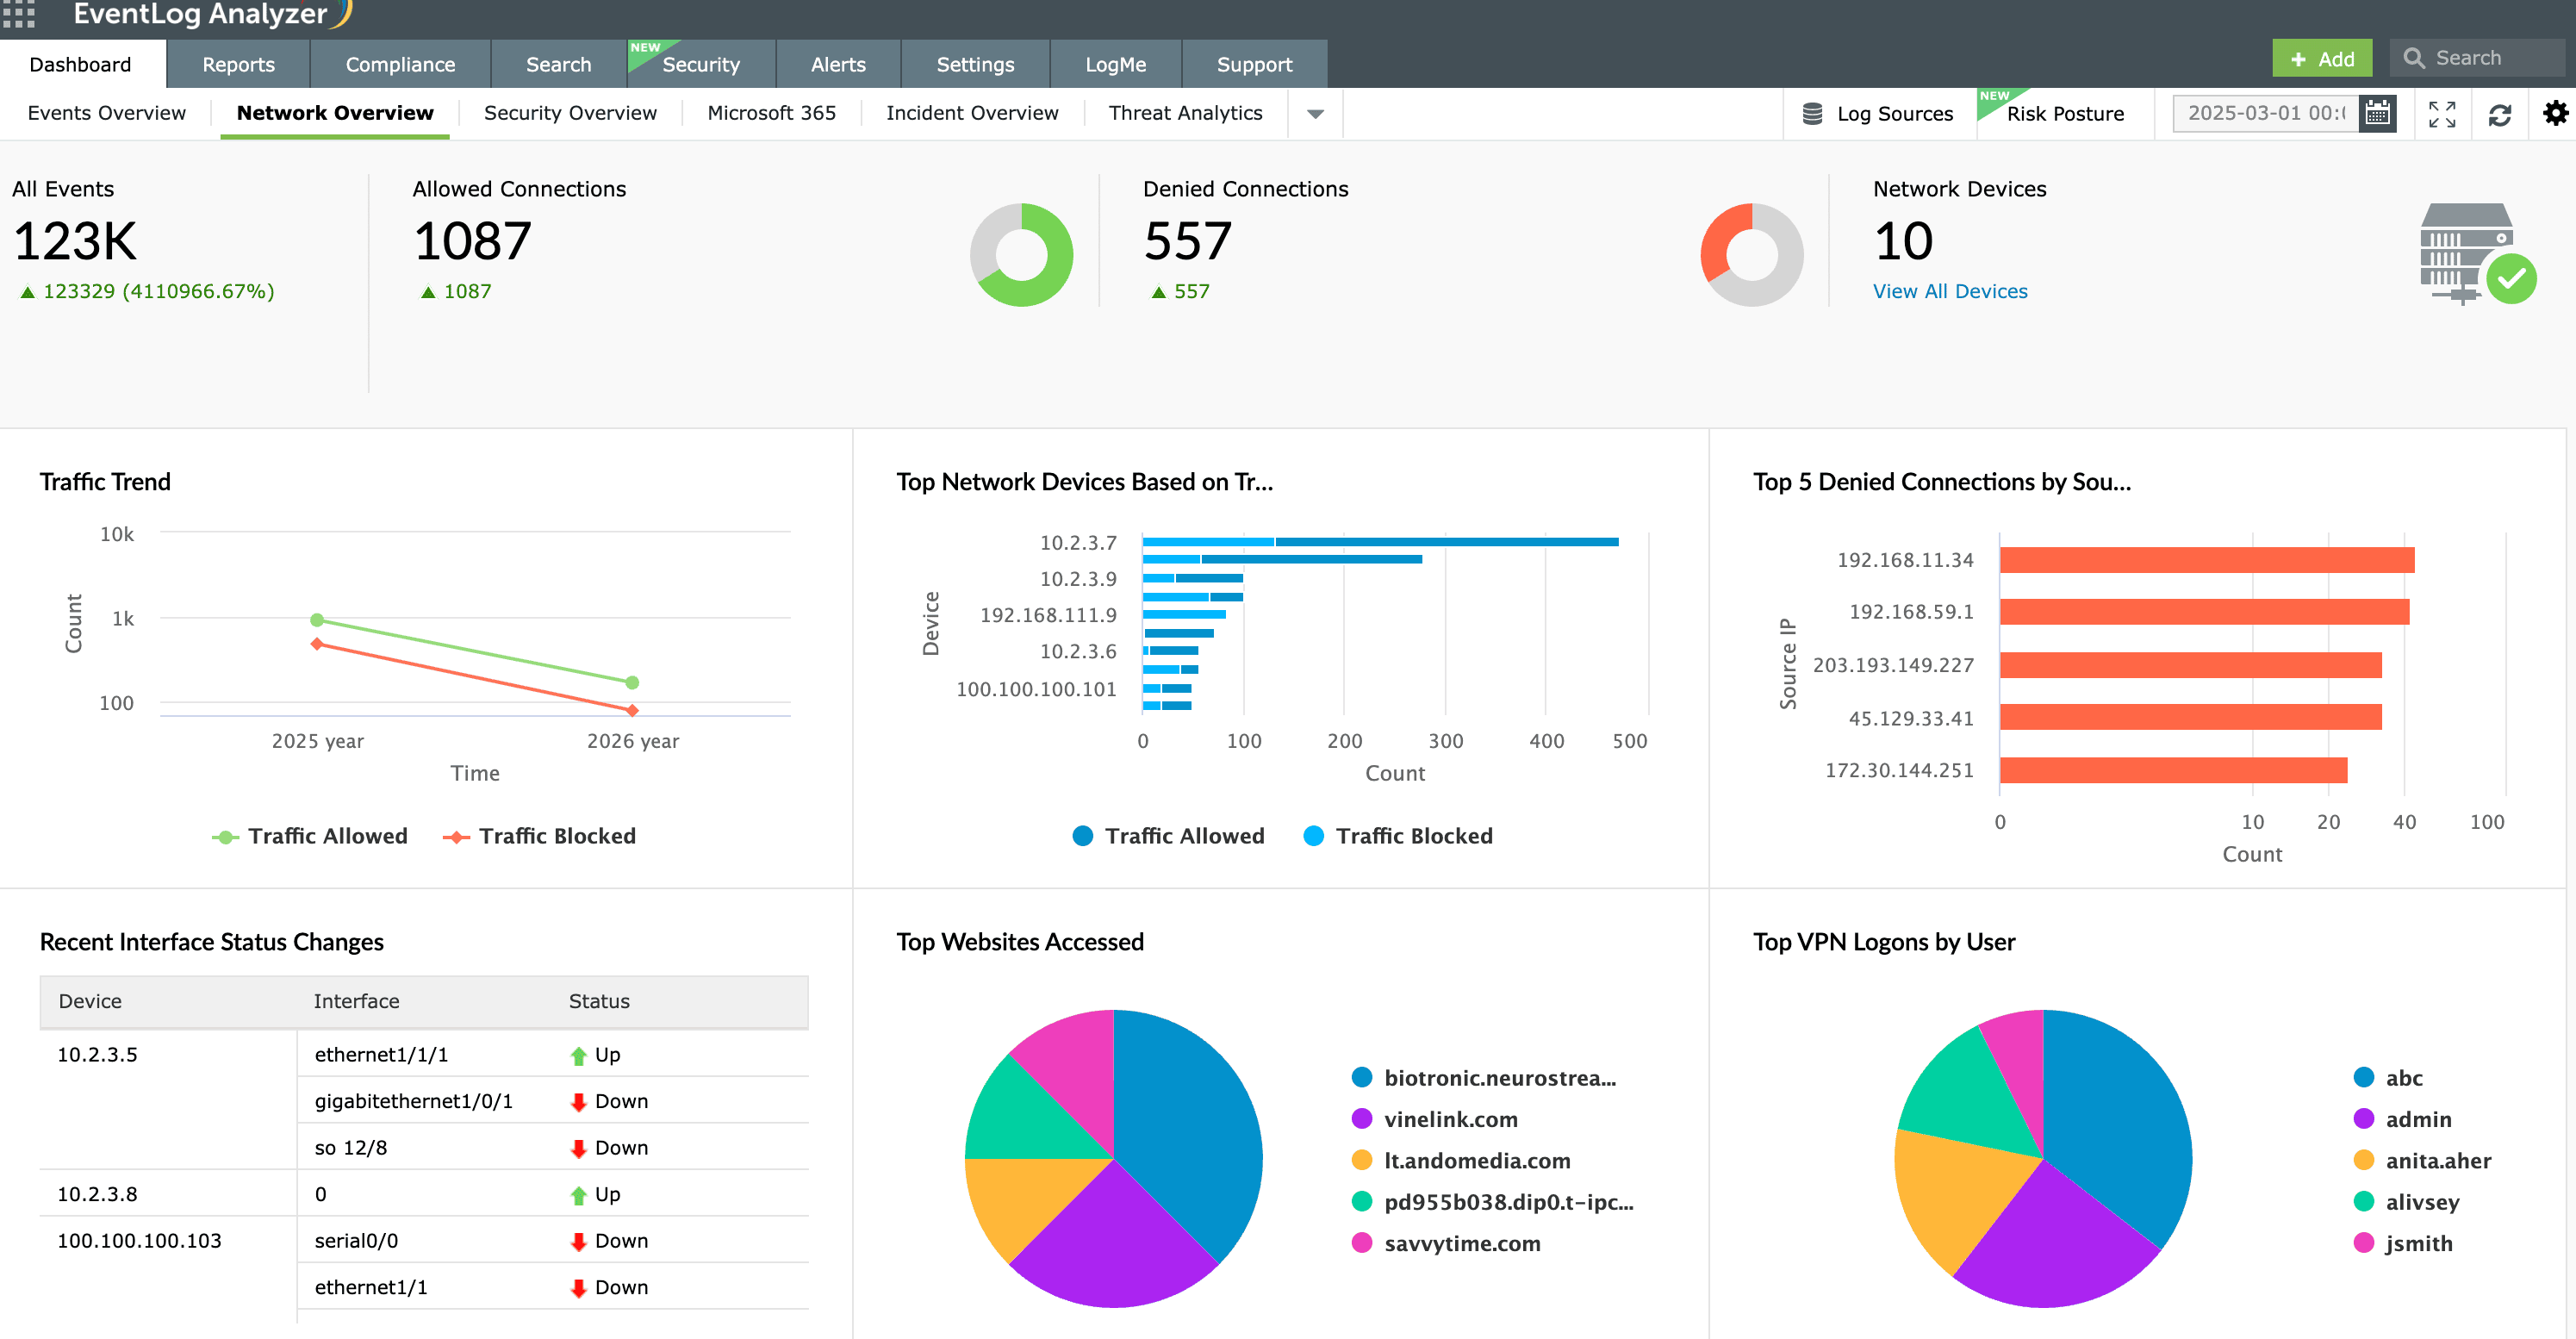Click the 2026 year point on Traffic Allowed line

(x=631, y=683)
